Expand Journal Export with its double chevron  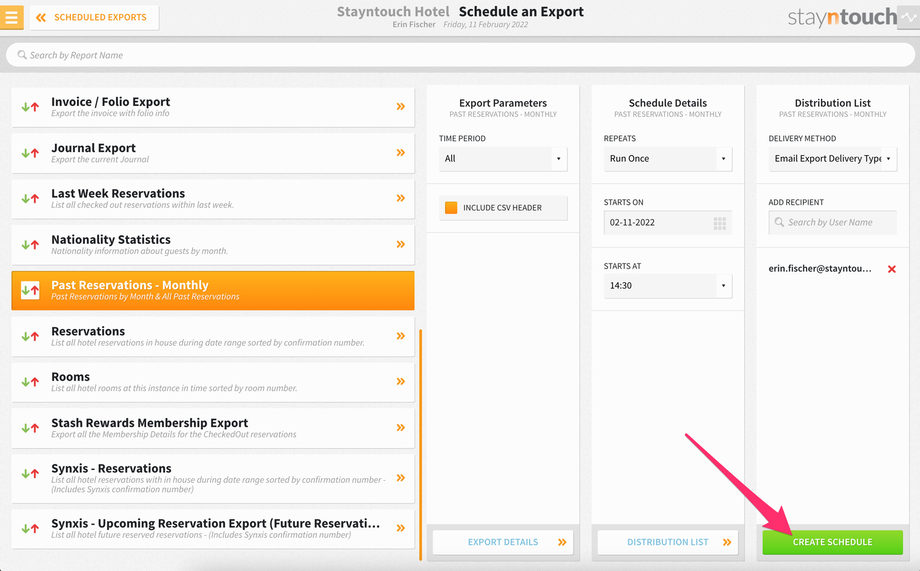401,153
